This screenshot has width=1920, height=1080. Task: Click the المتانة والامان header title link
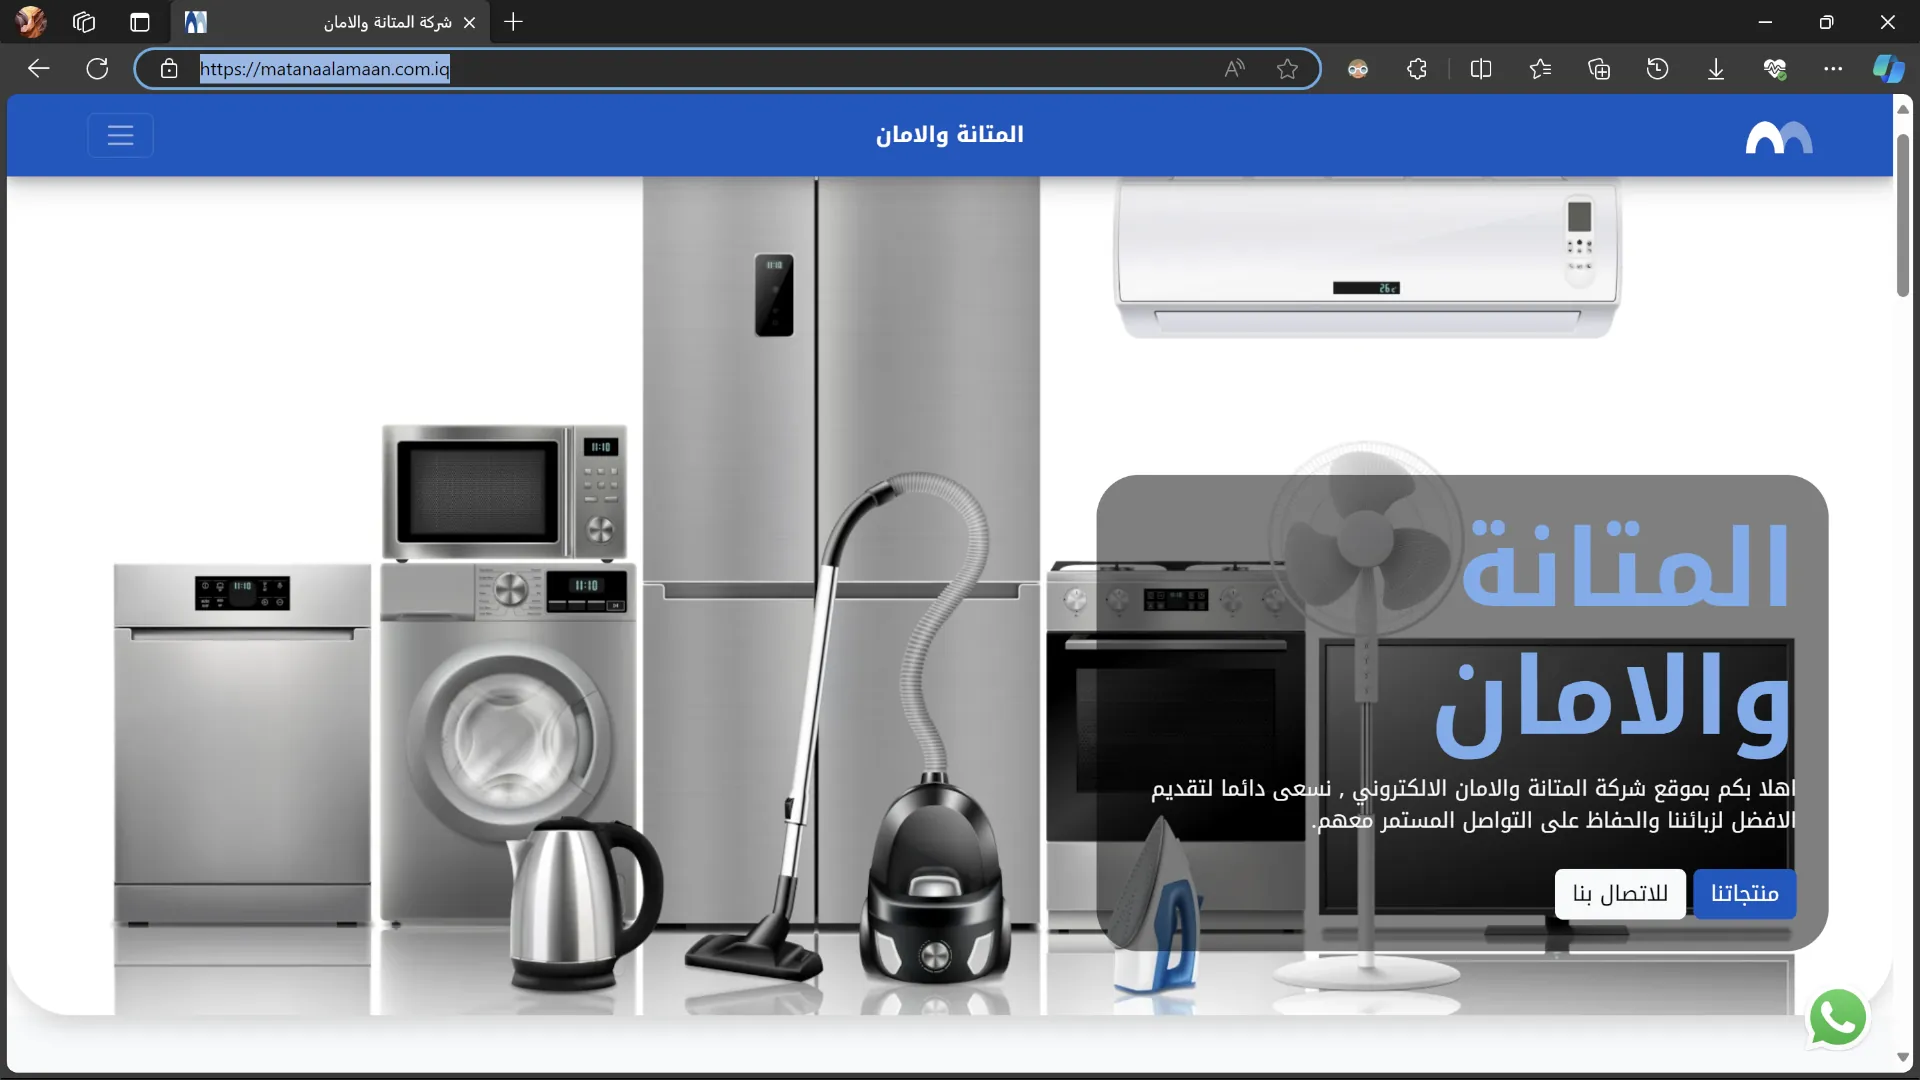tap(949, 134)
